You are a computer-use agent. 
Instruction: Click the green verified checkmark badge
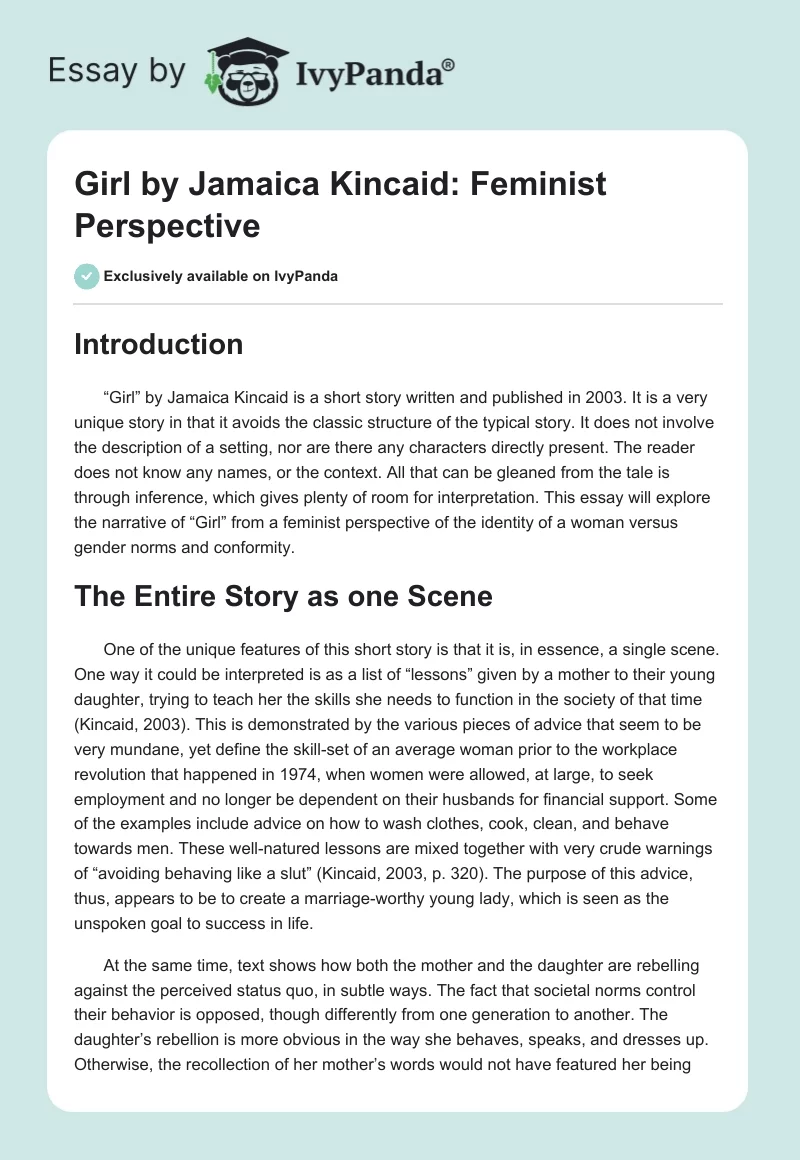click(x=87, y=277)
